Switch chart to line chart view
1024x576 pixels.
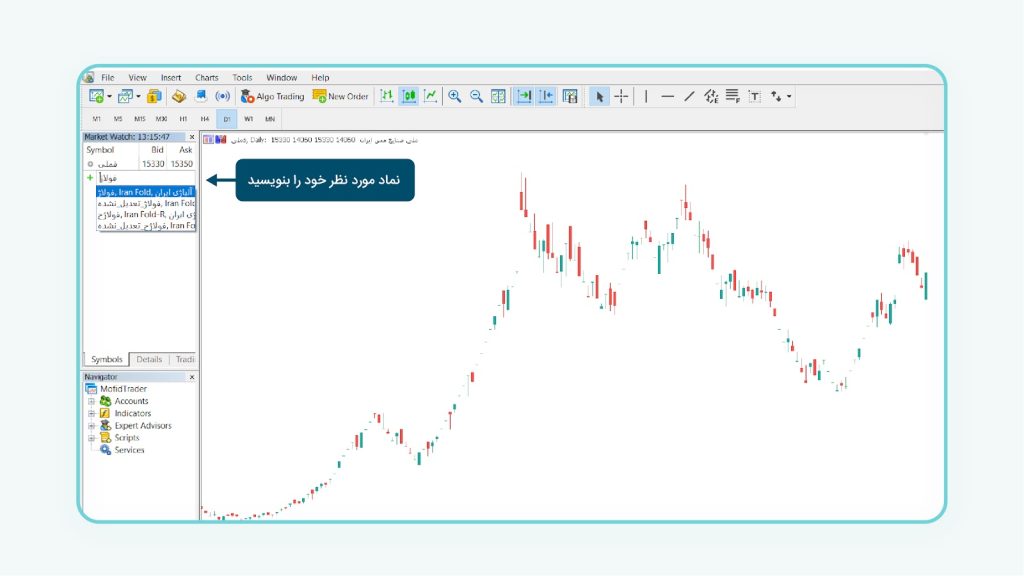pos(431,96)
